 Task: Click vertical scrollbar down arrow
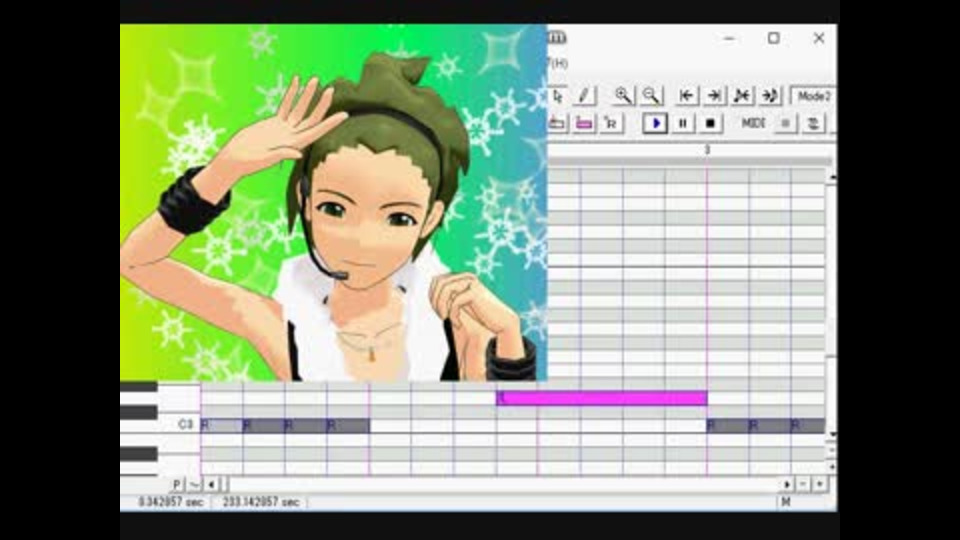click(831, 434)
